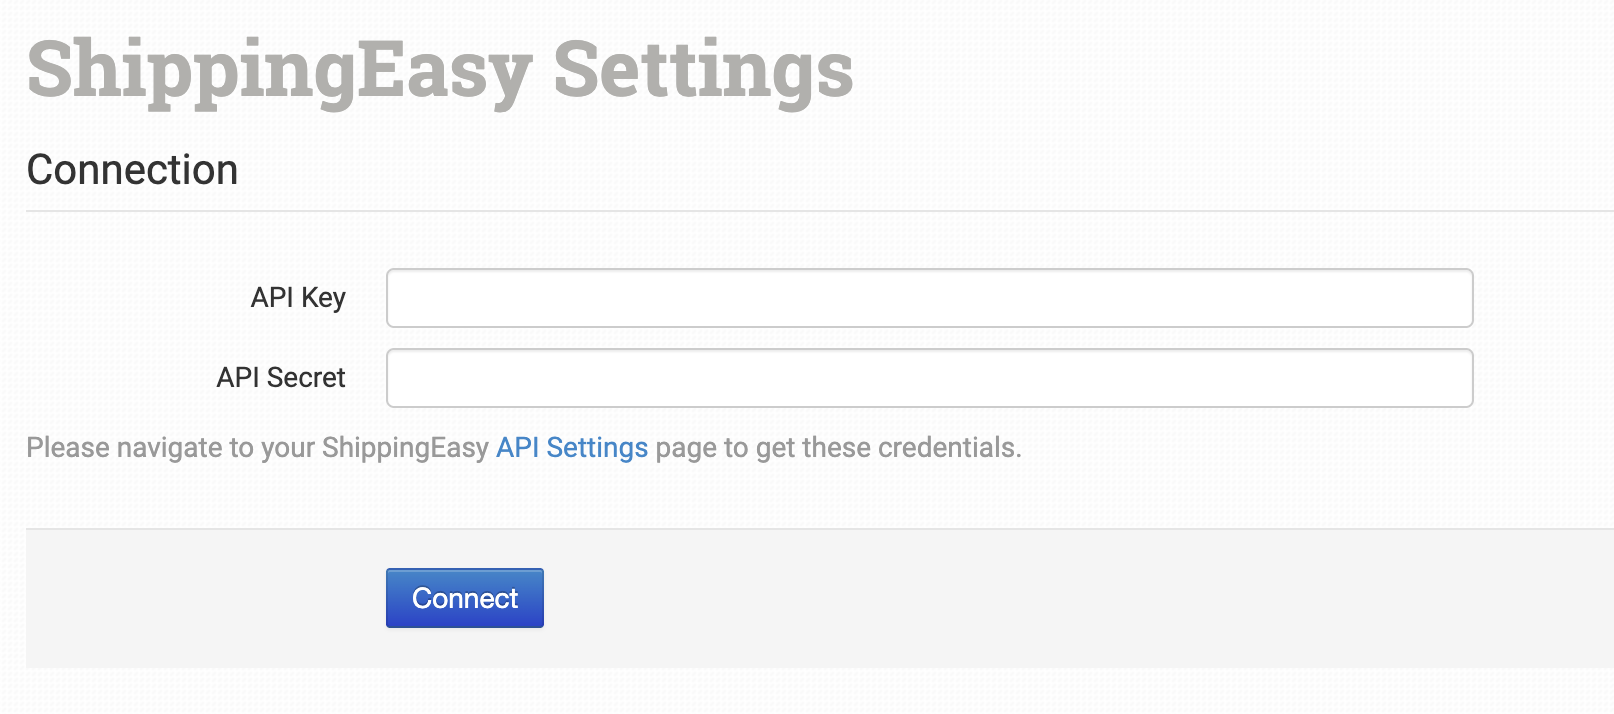
Task: Click the "Connection" section heading
Action: pyautogui.click(x=132, y=170)
